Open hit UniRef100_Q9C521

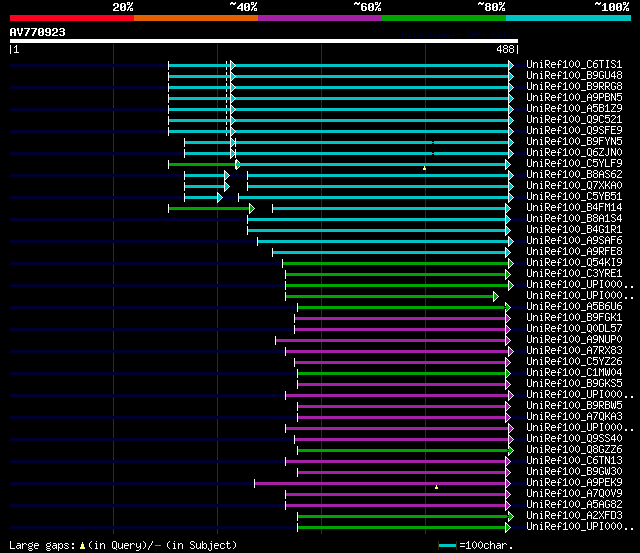(x=574, y=120)
